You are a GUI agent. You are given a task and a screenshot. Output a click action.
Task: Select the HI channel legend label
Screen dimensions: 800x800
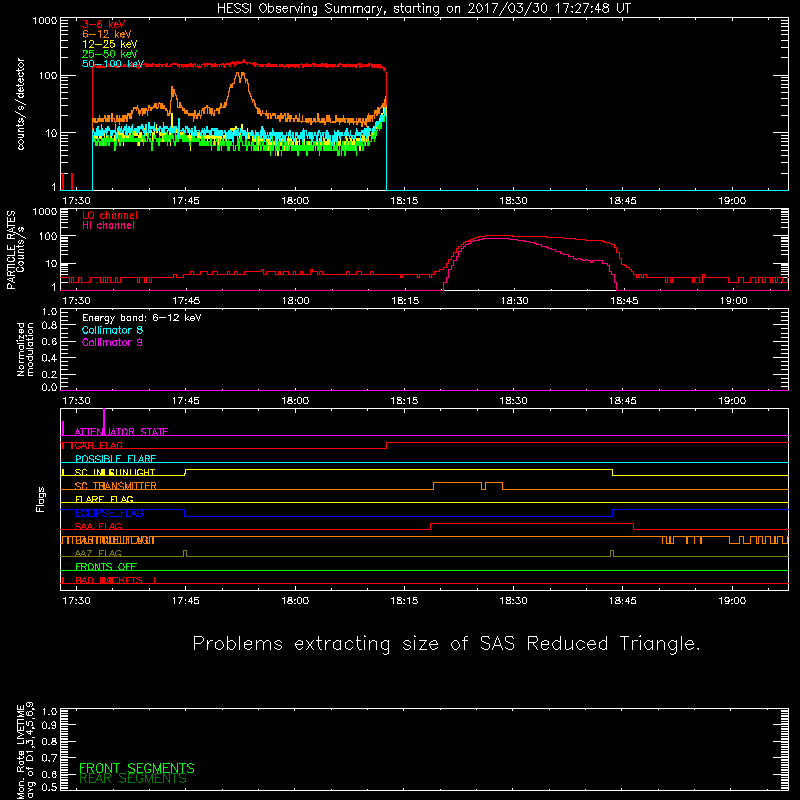(x=108, y=226)
